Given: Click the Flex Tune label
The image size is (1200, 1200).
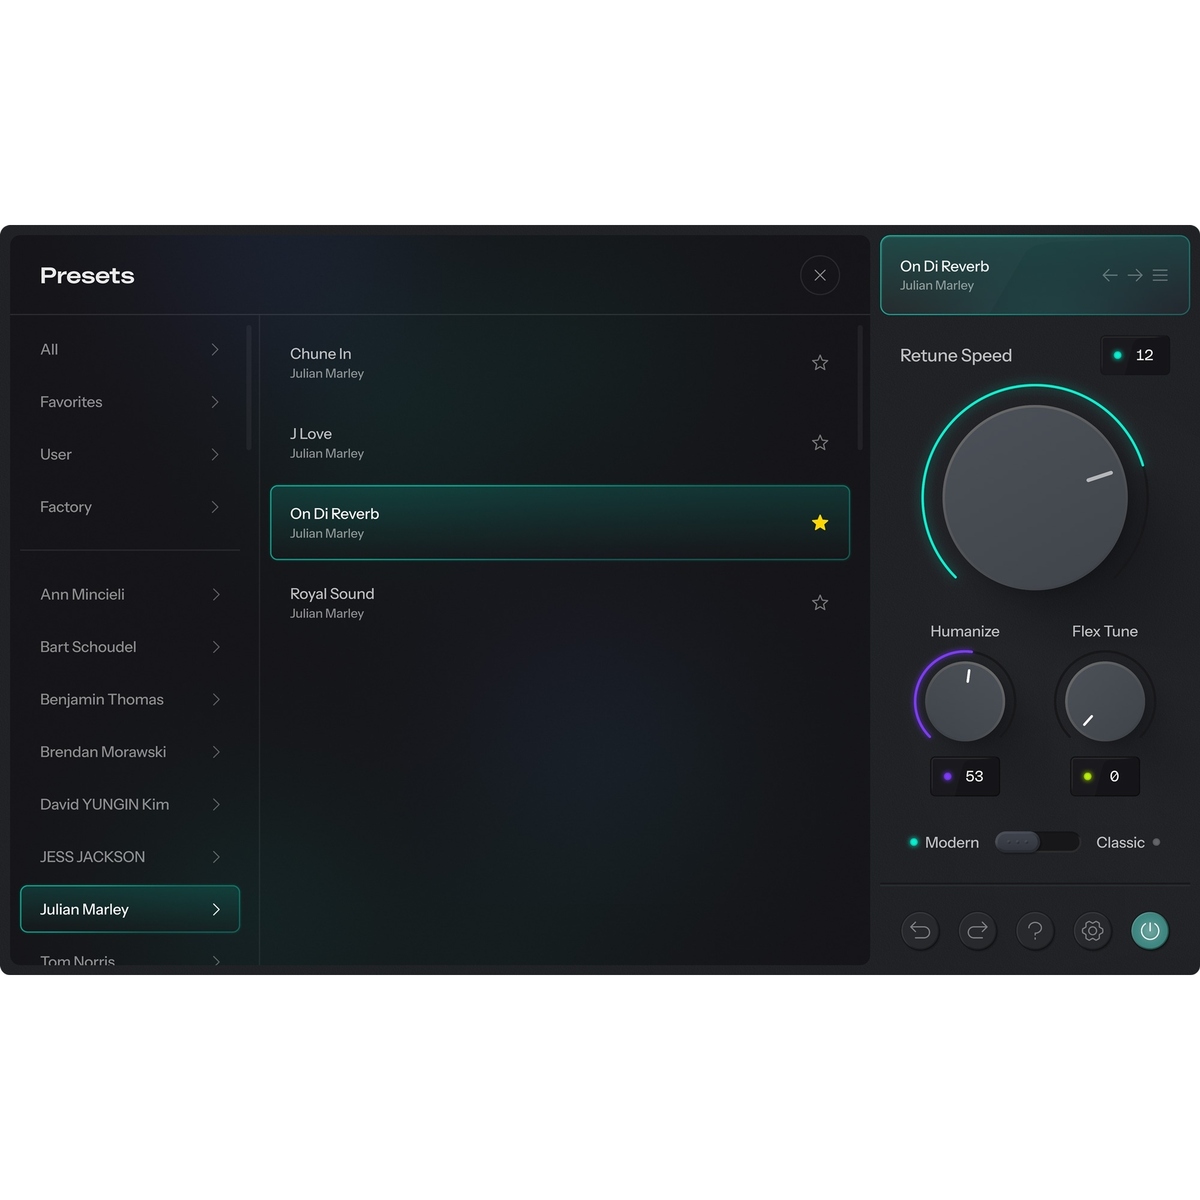Looking at the screenshot, I should (x=1105, y=631).
